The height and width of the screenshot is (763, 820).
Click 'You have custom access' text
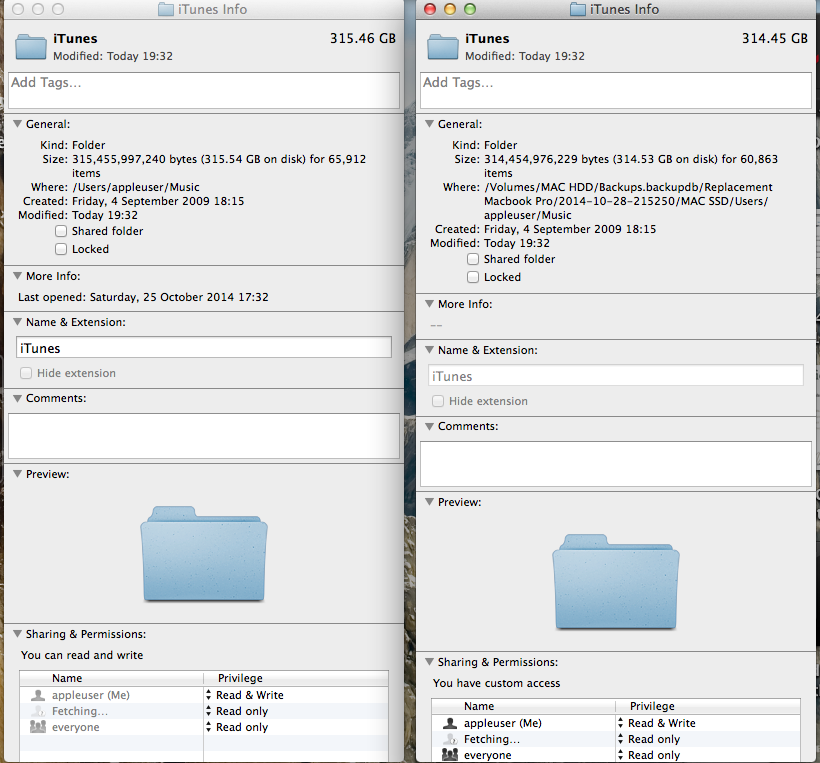pos(496,683)
